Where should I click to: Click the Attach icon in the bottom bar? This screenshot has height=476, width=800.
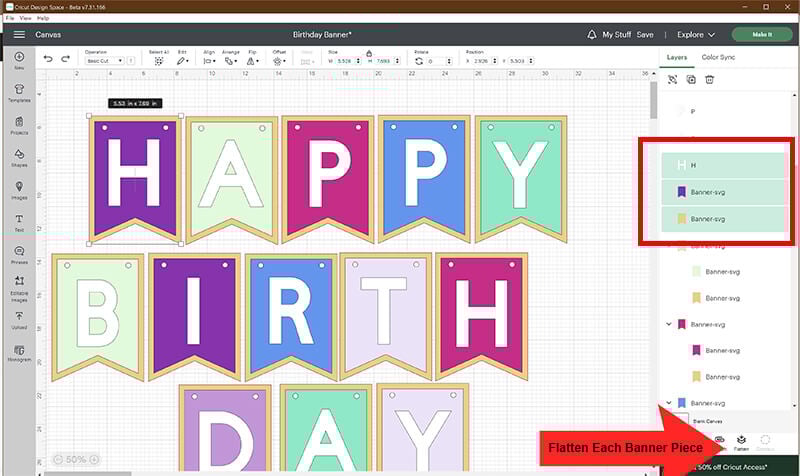click(x=719, y=442)
